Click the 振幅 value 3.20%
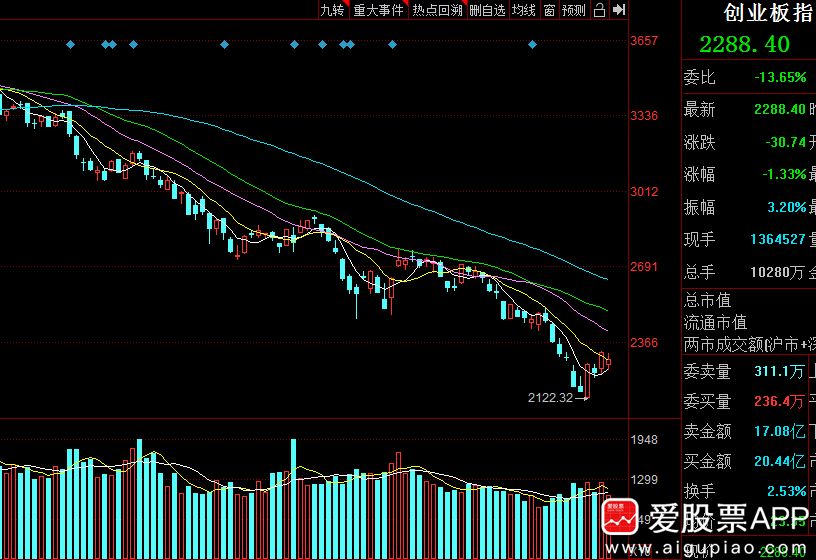The width and height of the screenshot is (816, 560). [x=787, y=207]
